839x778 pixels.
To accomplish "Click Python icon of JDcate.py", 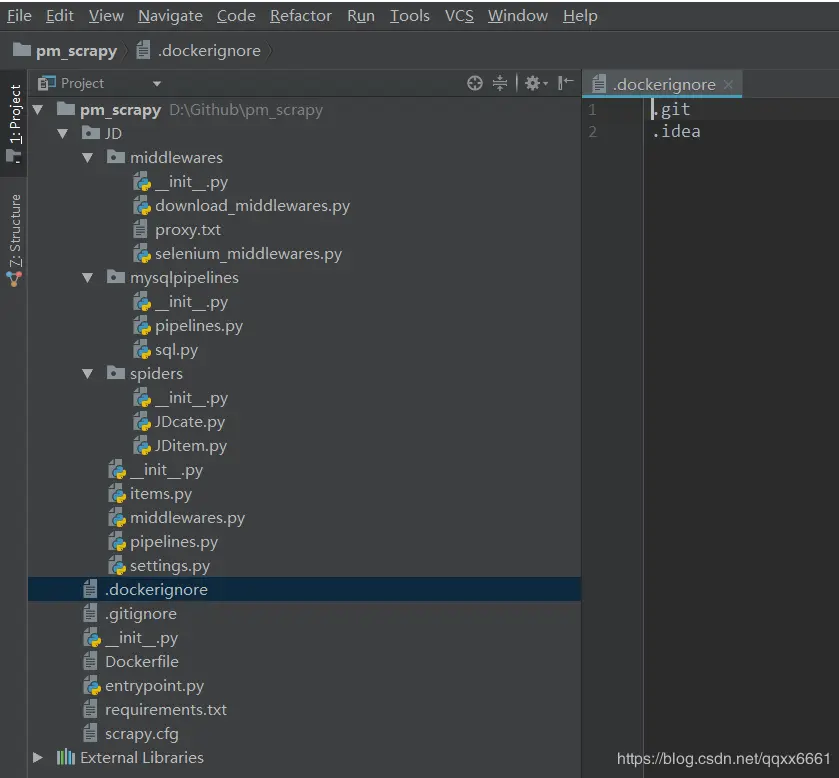I will pyautogui.click(x=142, y=422).
